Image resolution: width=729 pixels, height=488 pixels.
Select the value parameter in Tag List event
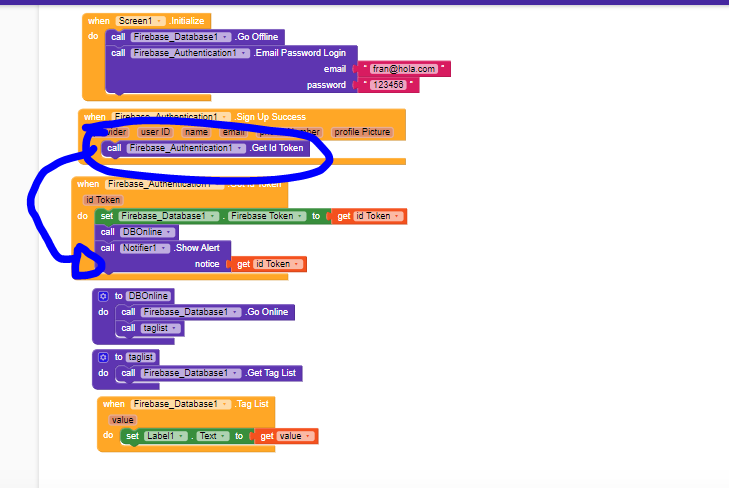(123, 420)
